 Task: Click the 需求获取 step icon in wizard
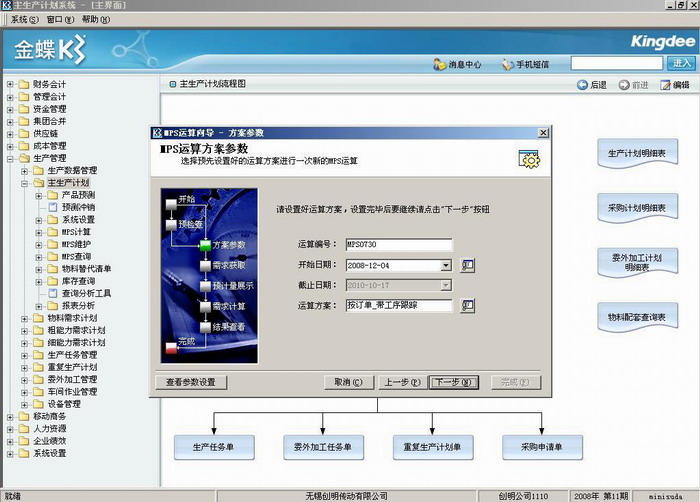205,266
